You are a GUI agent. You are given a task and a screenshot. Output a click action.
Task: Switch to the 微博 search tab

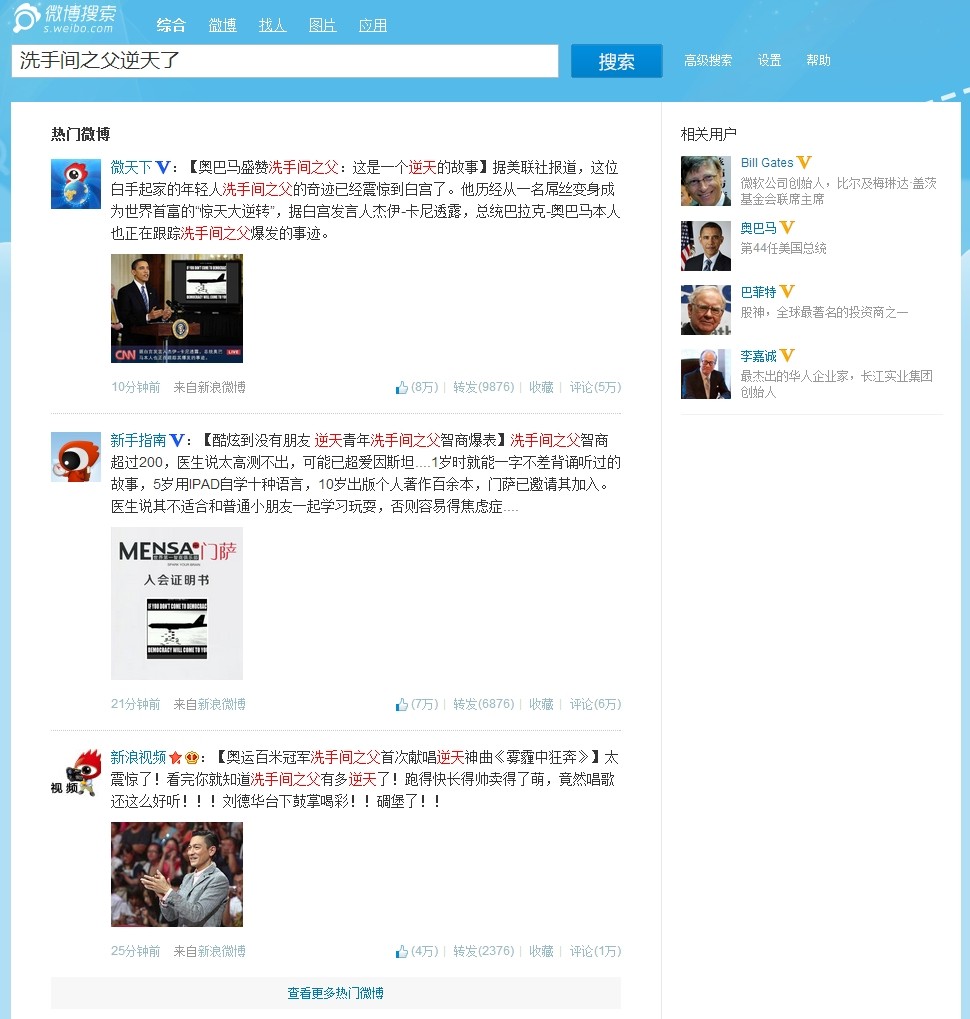pos(222,25)
